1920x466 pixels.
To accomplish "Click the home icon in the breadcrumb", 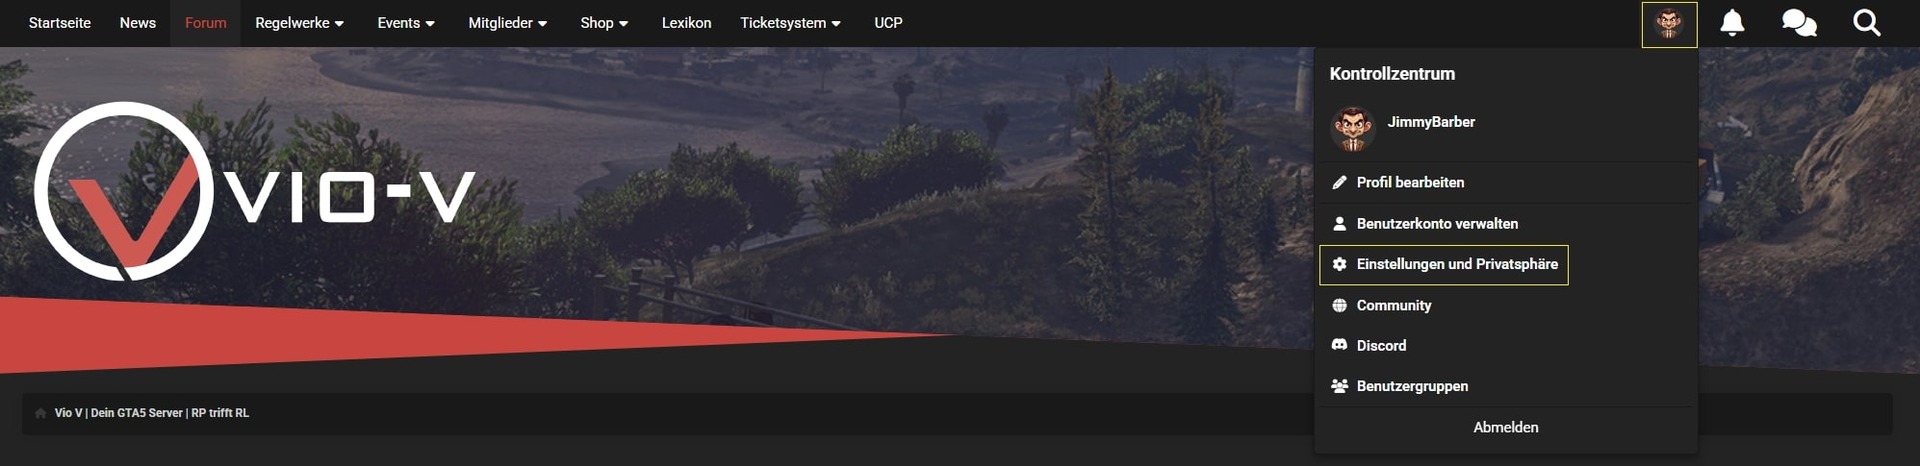I will coord(40,413).
